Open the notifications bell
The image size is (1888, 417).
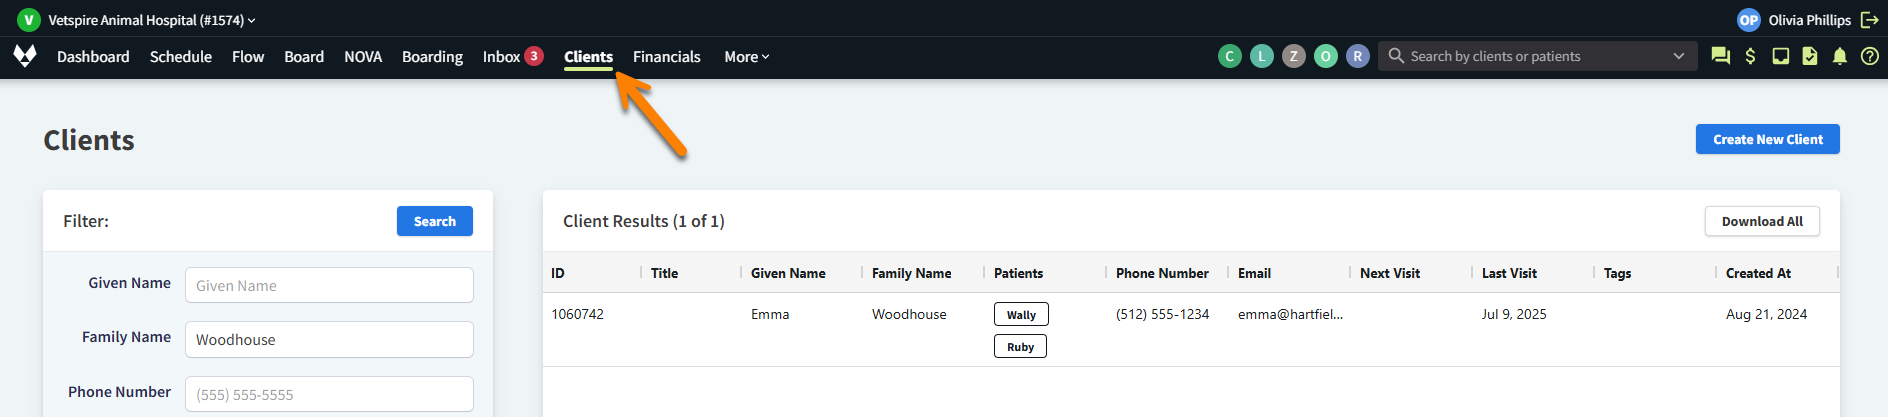(x=1839, y=56)
